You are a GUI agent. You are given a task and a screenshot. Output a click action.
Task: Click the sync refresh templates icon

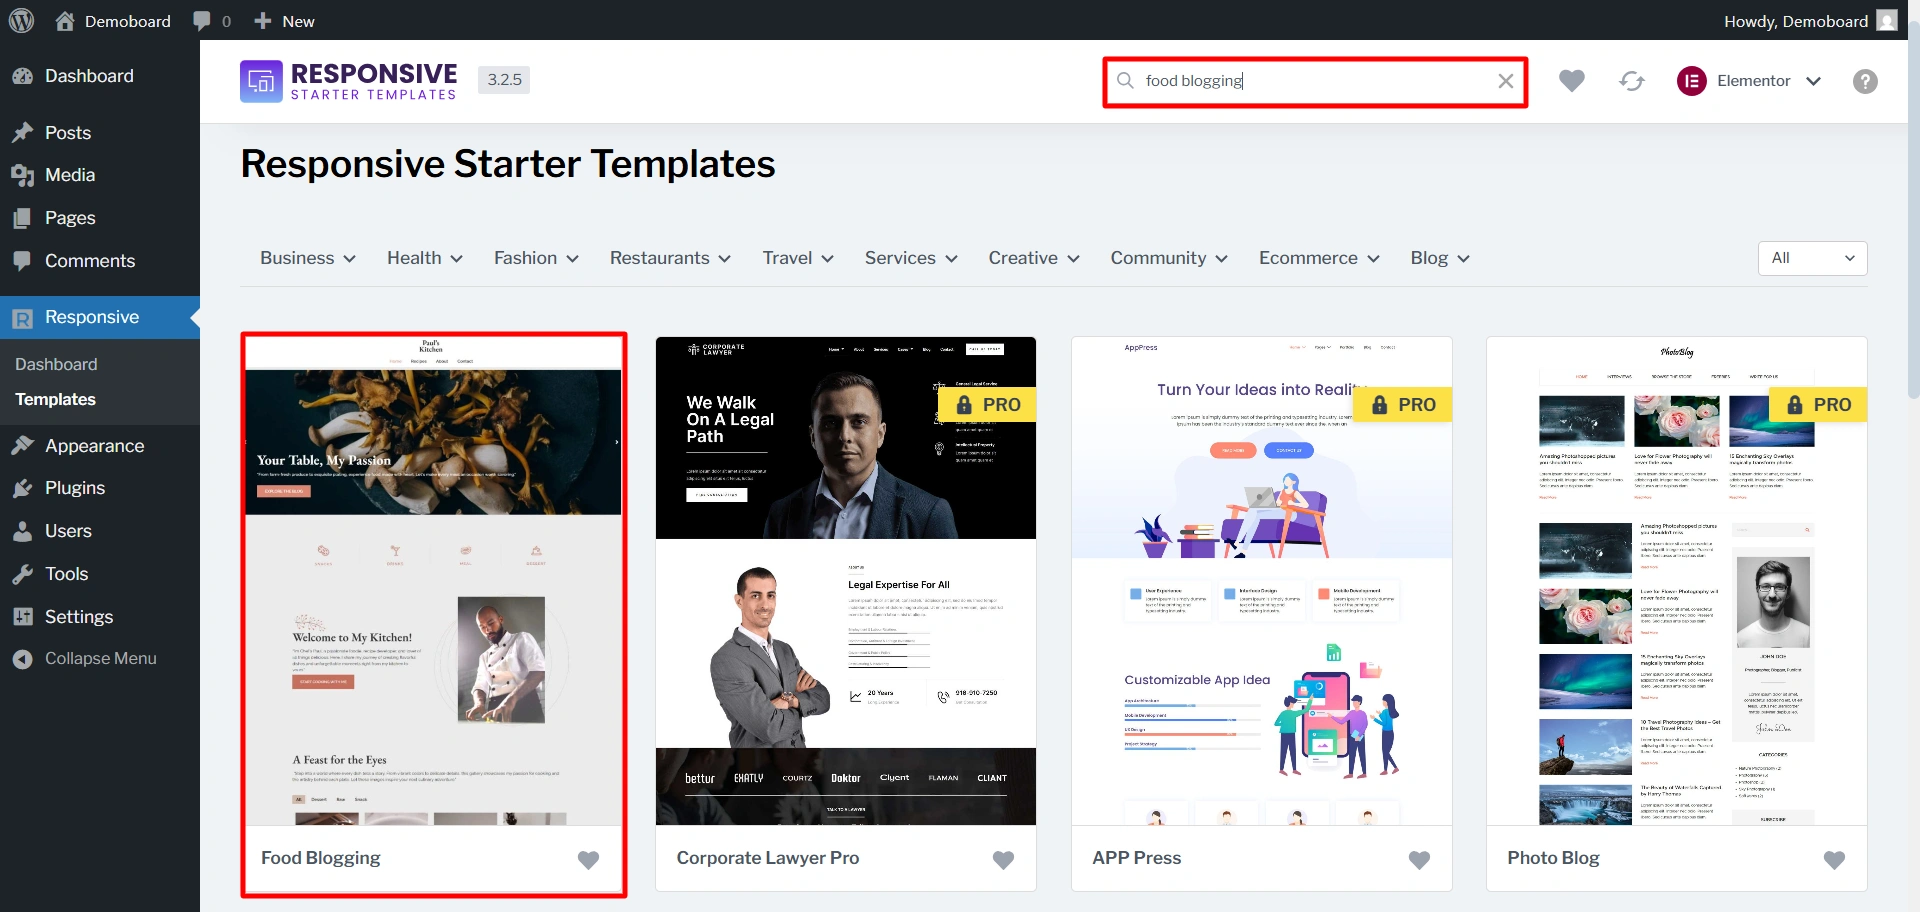pos(1632,81)
